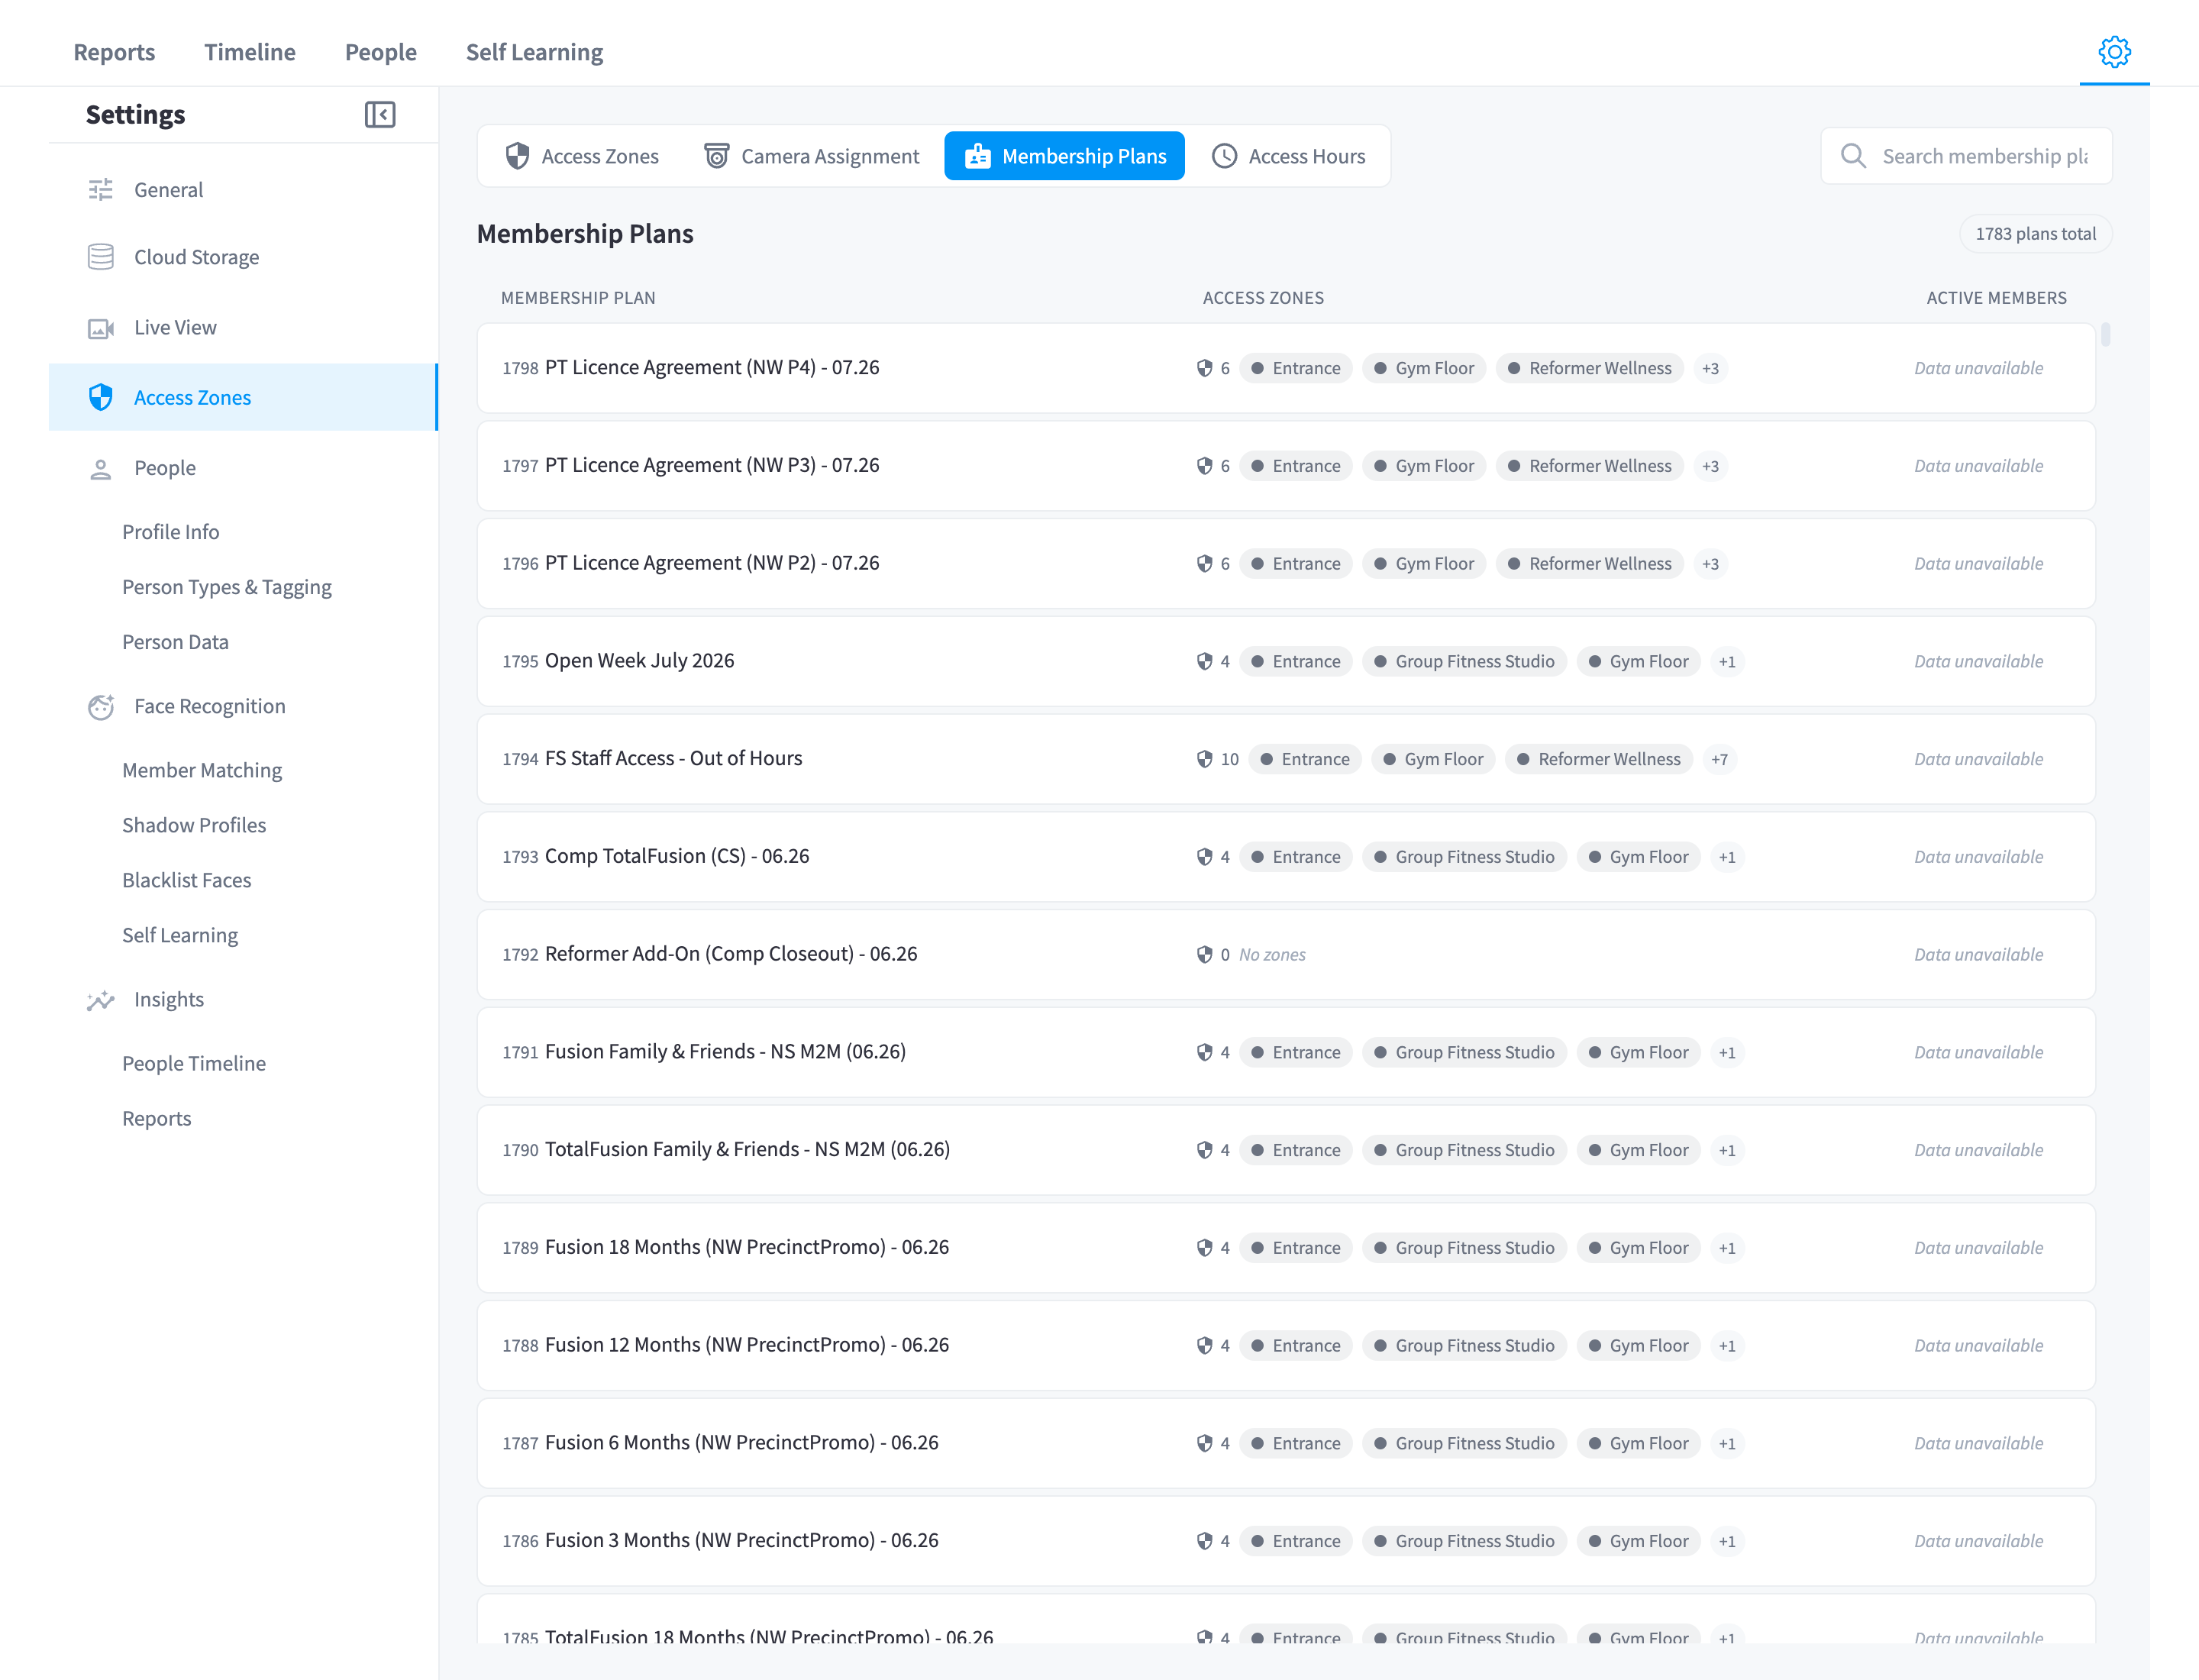Click zone shield icon for plan 1798

click(1204, 368)
